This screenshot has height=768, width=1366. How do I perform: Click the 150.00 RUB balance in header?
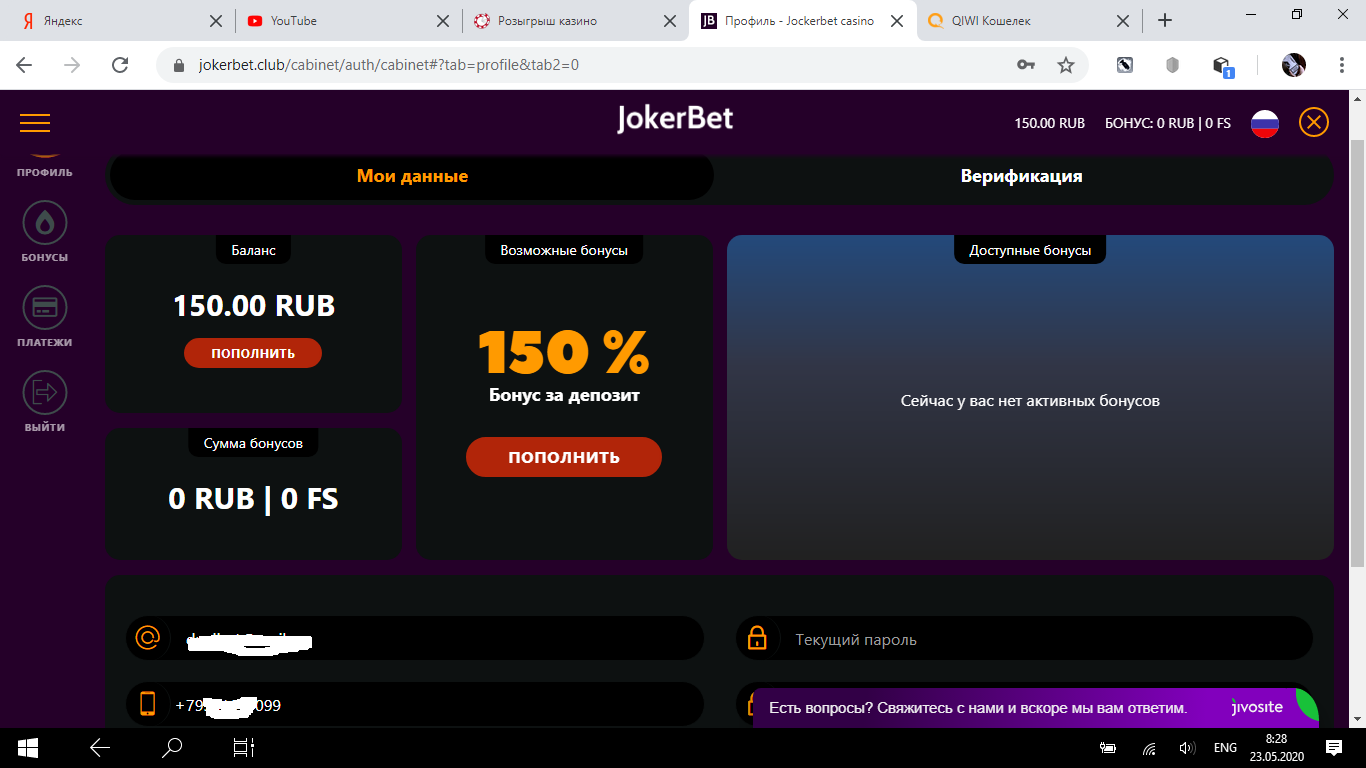pos(1050,123)
